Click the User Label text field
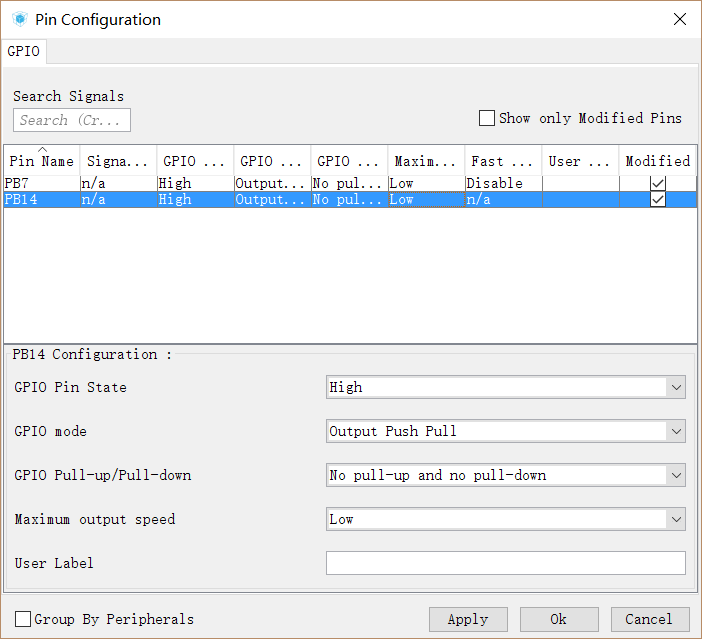This screenshot has height=639, width=702. 505,563
